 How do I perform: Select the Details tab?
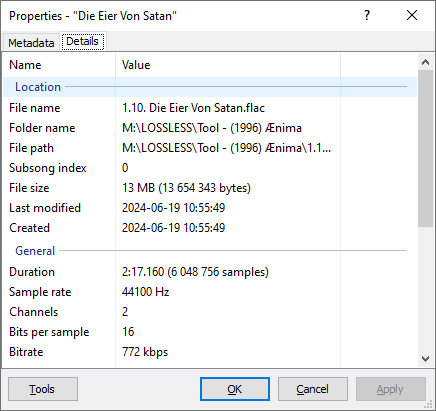tap(83, 41)
